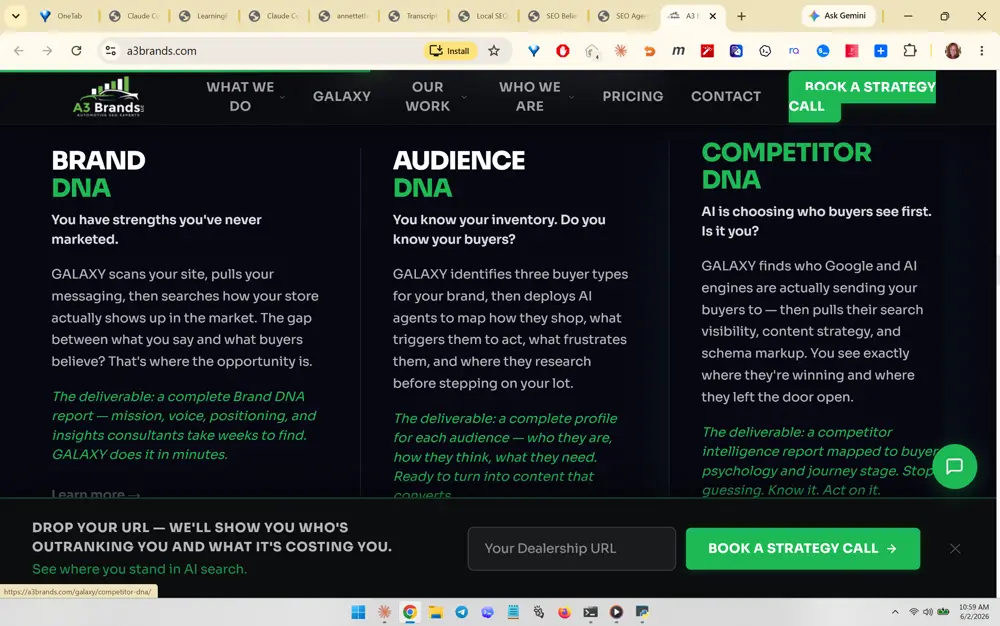Click the address bar URL a3brands.com
Viewport: 1000px width, 626px height.
(161, 50)
